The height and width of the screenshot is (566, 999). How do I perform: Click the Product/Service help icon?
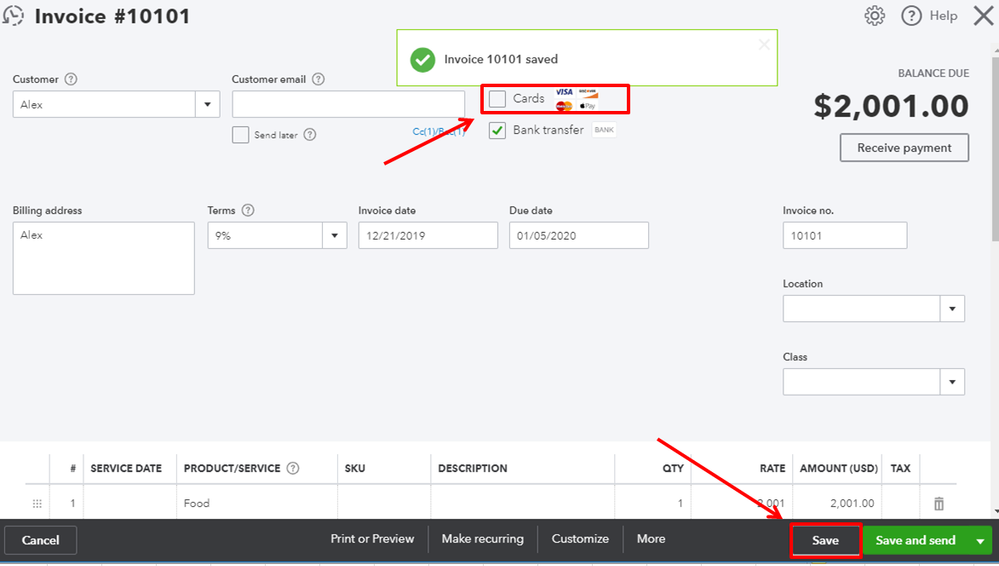292,468
